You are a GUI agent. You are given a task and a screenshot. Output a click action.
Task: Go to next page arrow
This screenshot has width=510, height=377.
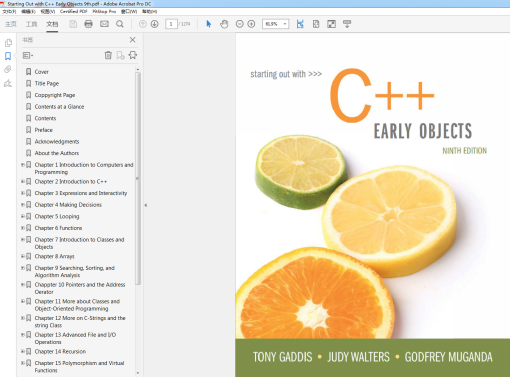tap(154, 24)
